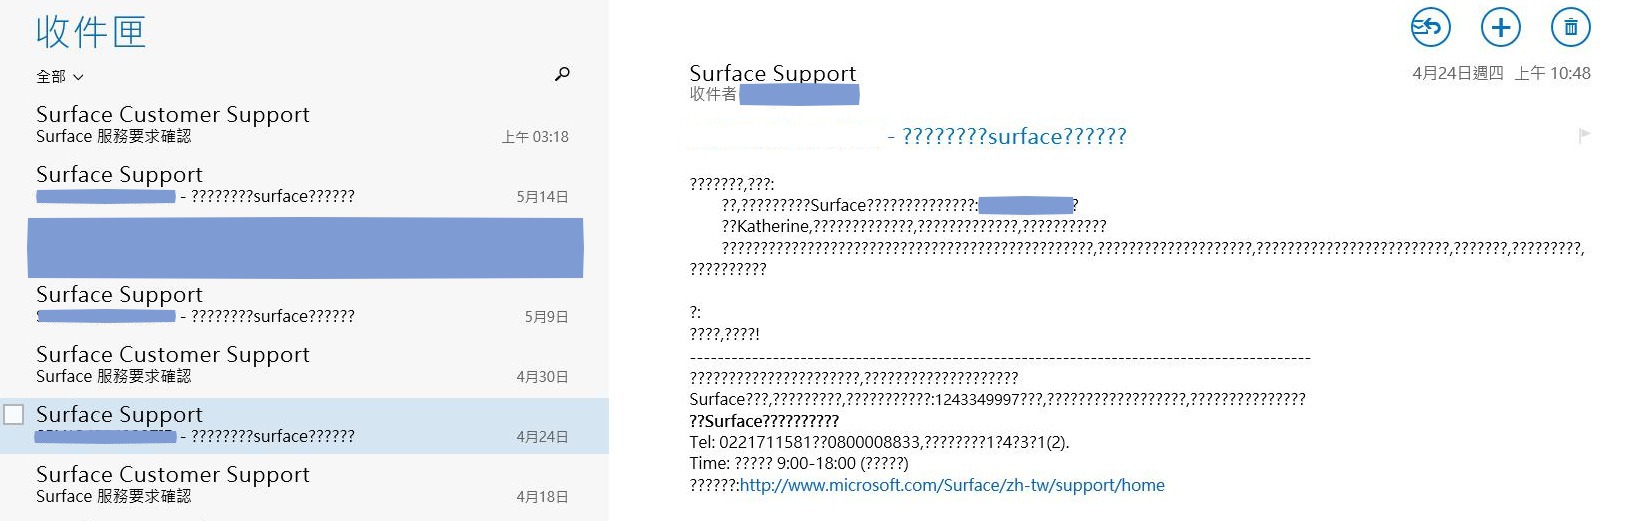Tick the checkbox beside the April 24 mail

[x=14, y=414]
